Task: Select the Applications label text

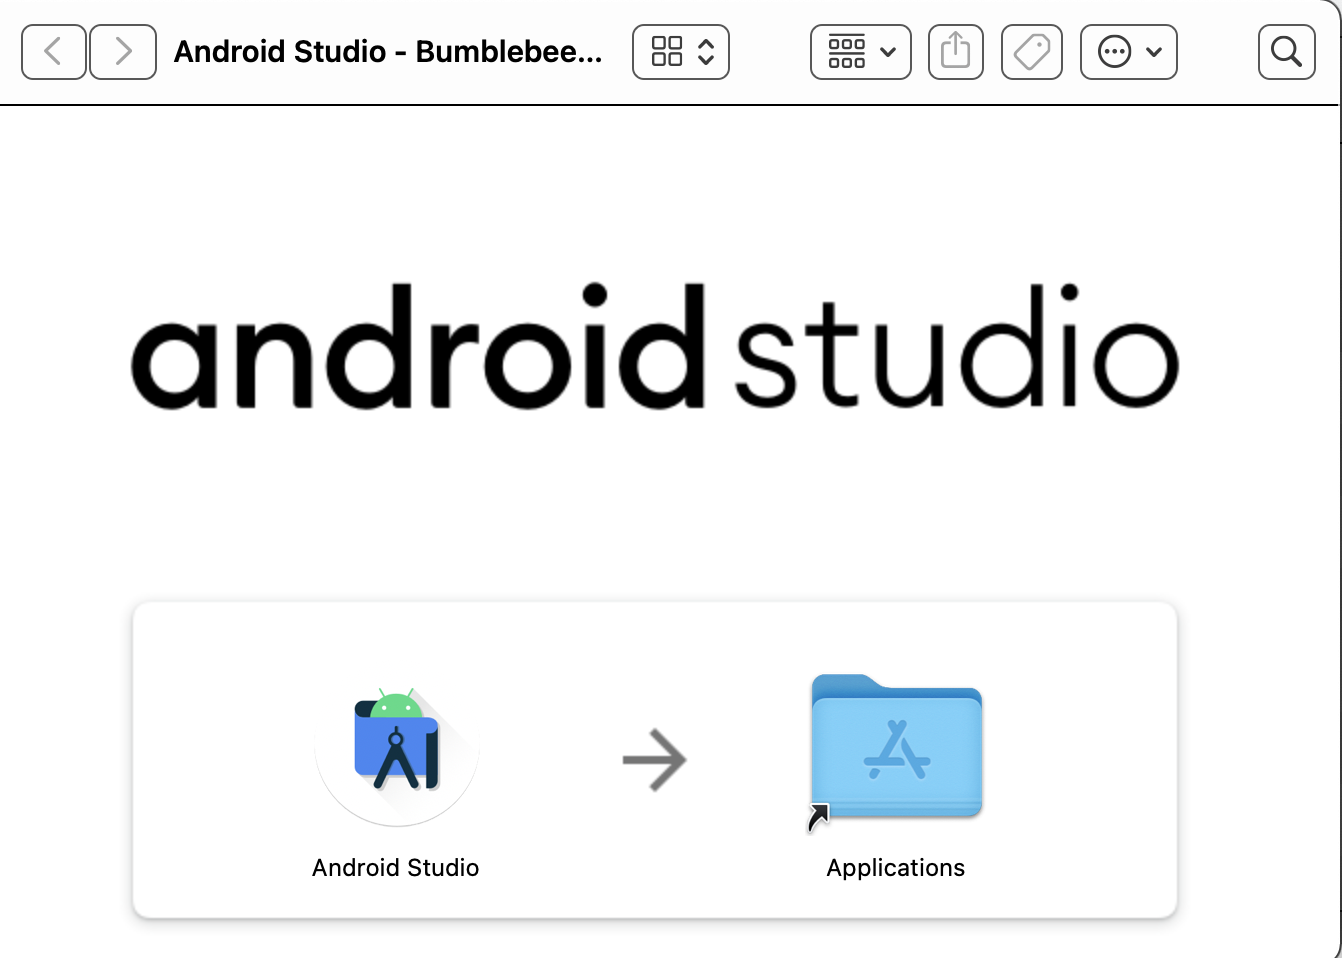Action: pos(895,867)
